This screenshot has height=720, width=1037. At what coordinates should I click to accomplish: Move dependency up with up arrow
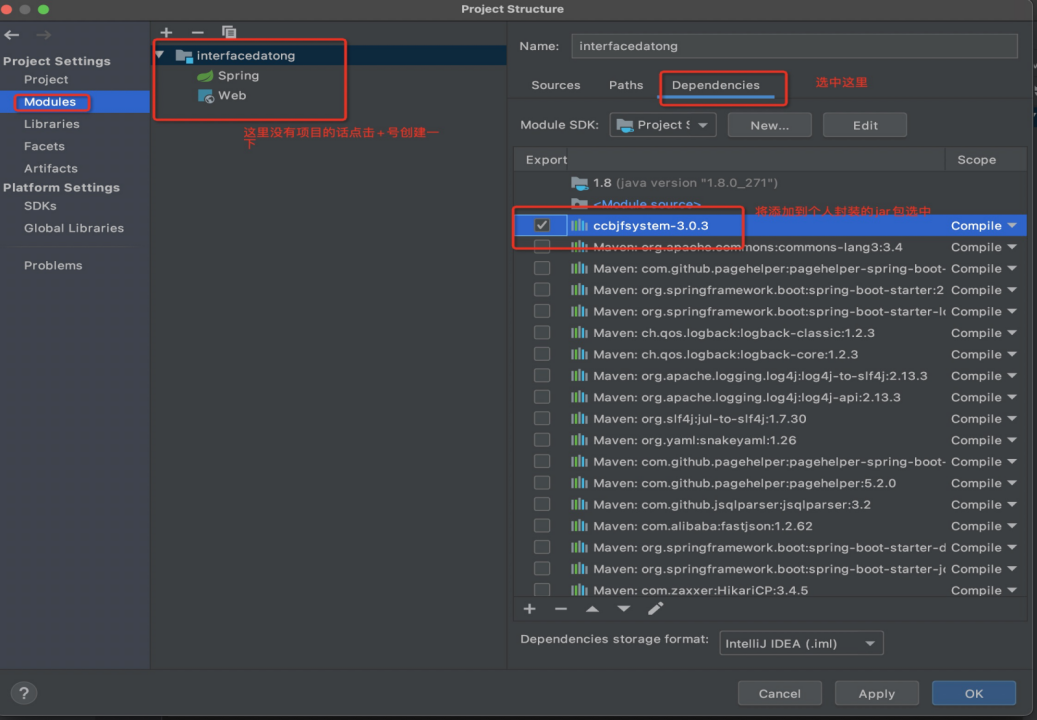[x=592, y=609]
